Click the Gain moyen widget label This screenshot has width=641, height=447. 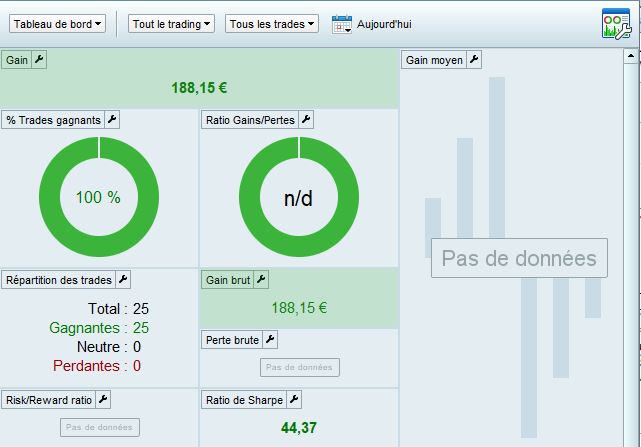point(434,60)
